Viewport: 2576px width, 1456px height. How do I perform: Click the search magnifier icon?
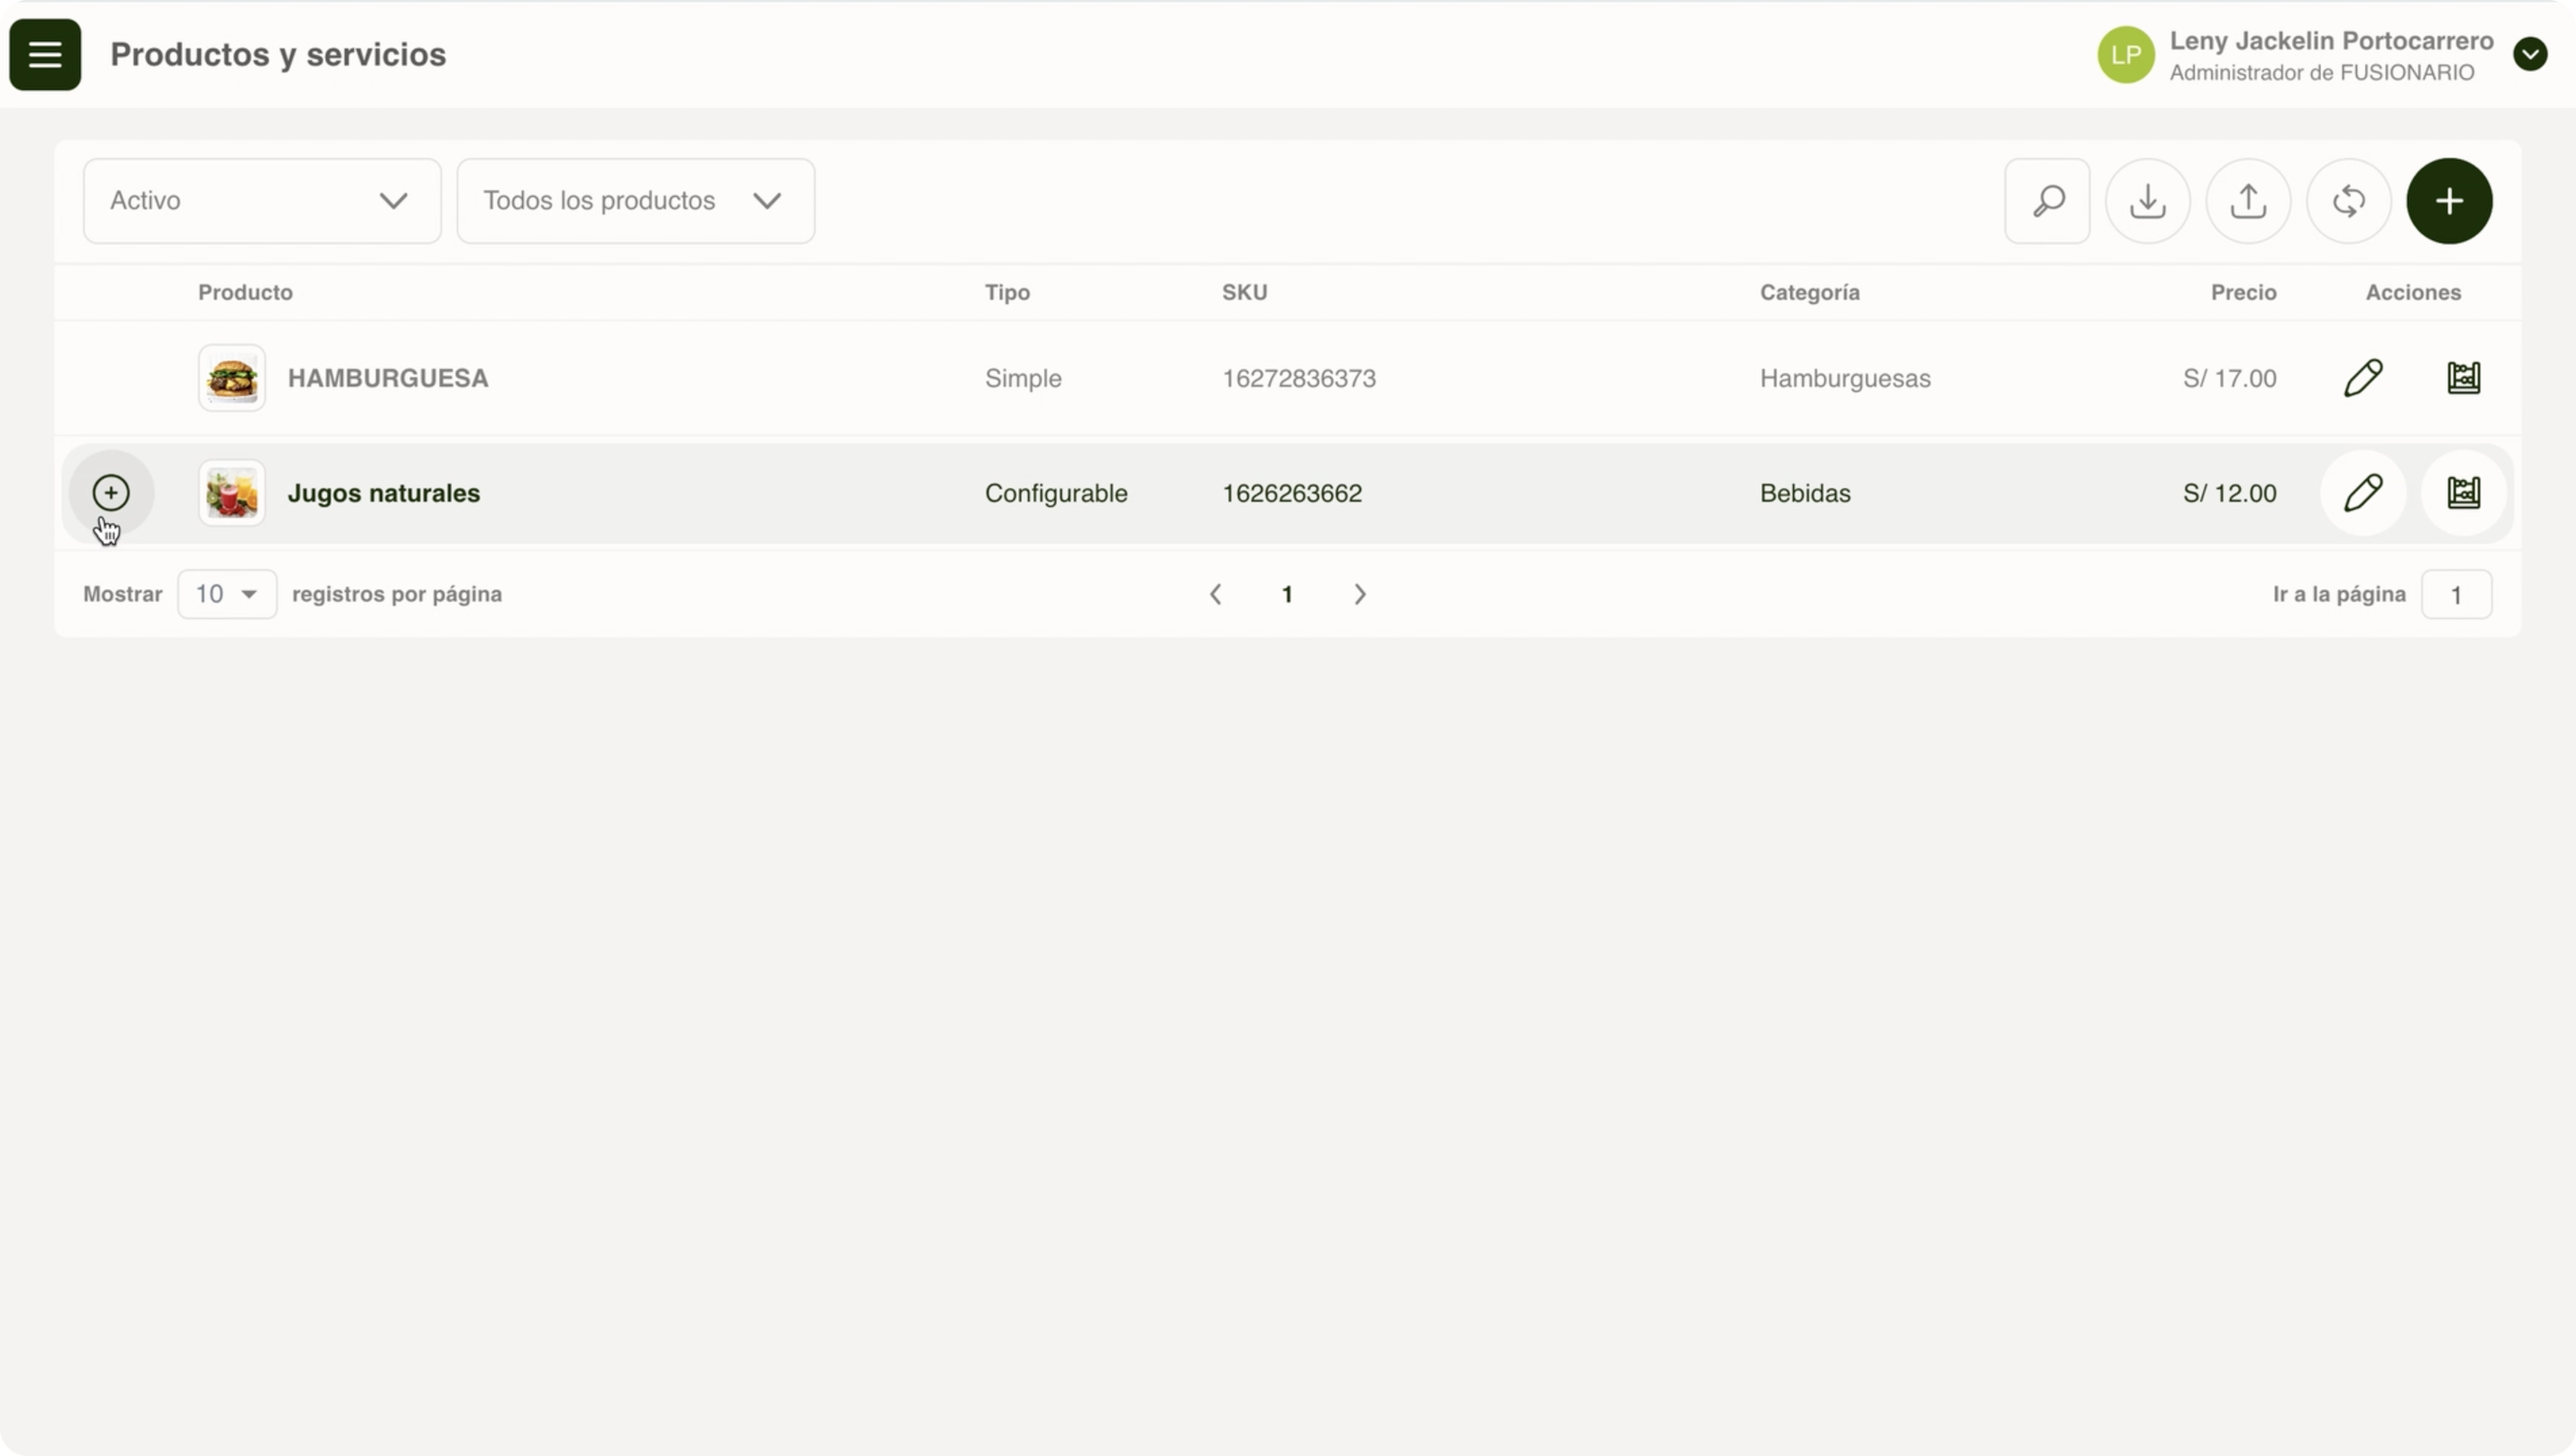coord(2047,201)
